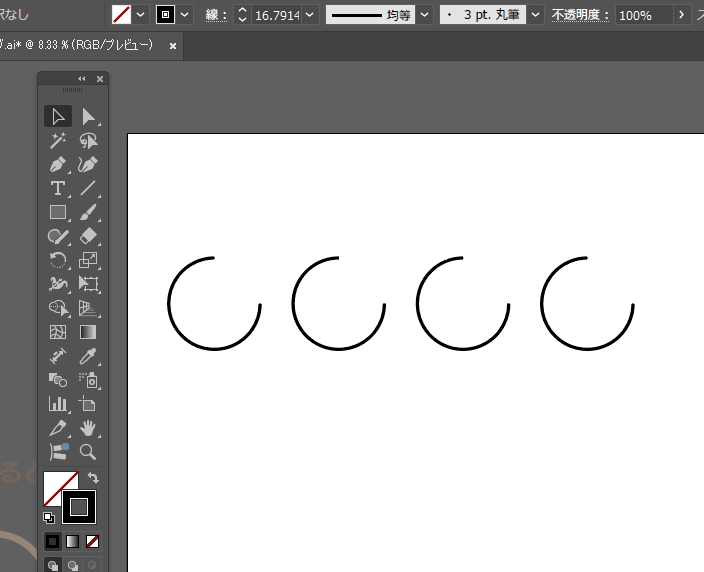Click fill color box in control bar

click(121, 15)
